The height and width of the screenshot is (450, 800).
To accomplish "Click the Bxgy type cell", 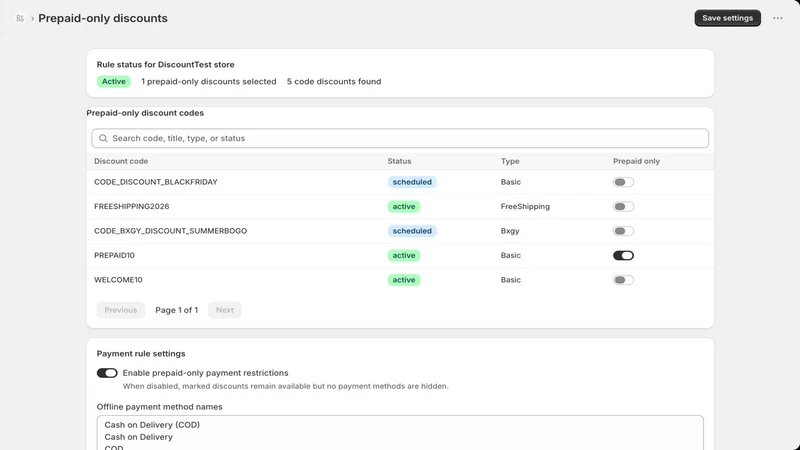I will [x=510, y=231].
